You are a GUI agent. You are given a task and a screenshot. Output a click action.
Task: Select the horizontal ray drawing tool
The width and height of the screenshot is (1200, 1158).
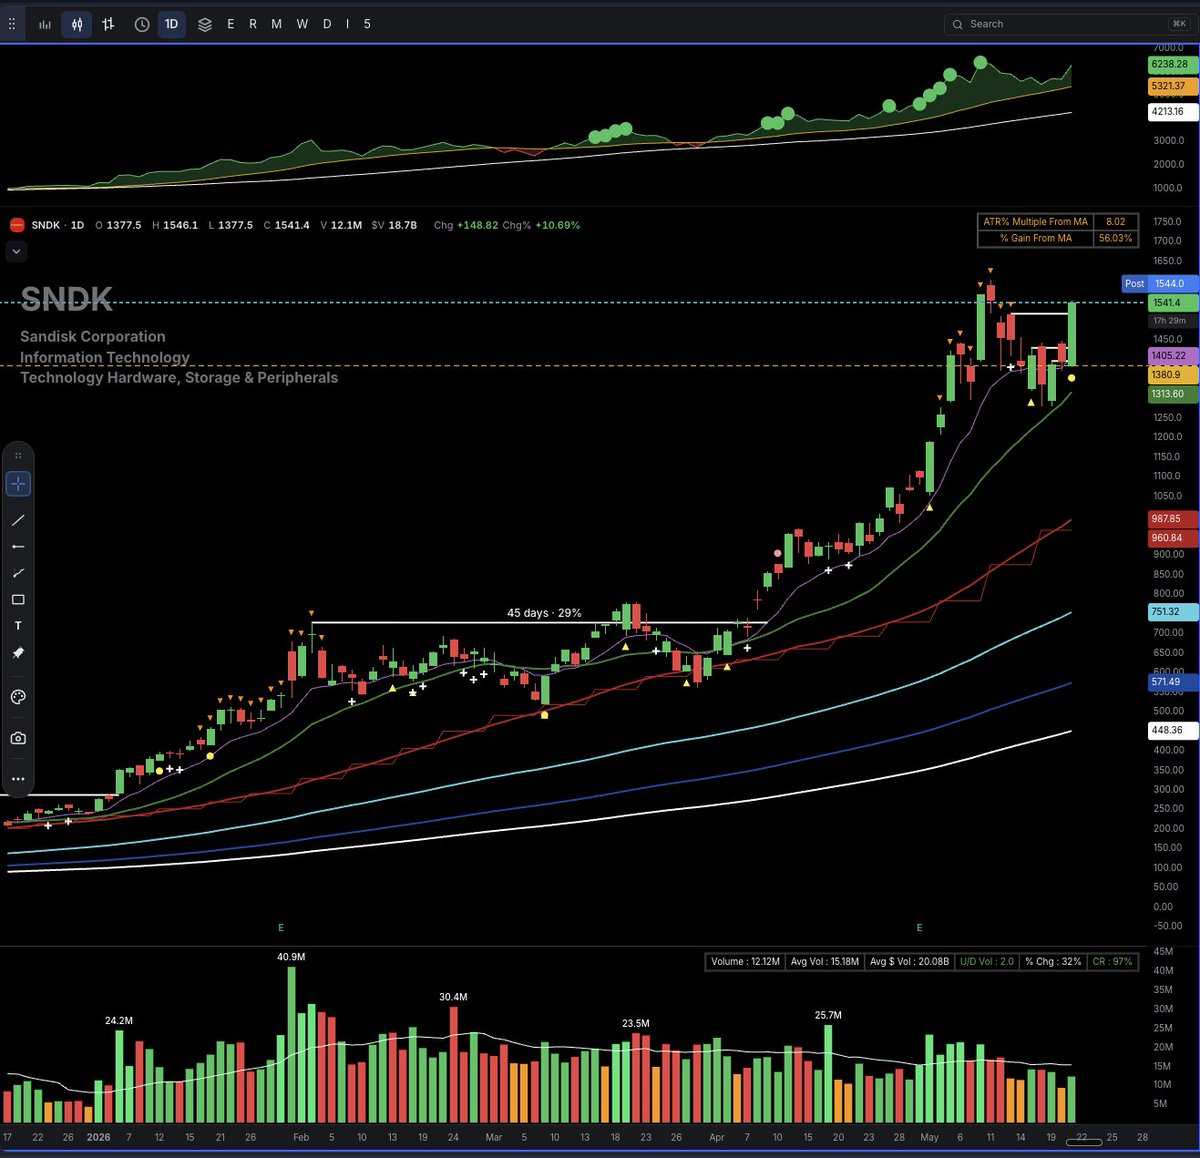click(x=18, y=547)
